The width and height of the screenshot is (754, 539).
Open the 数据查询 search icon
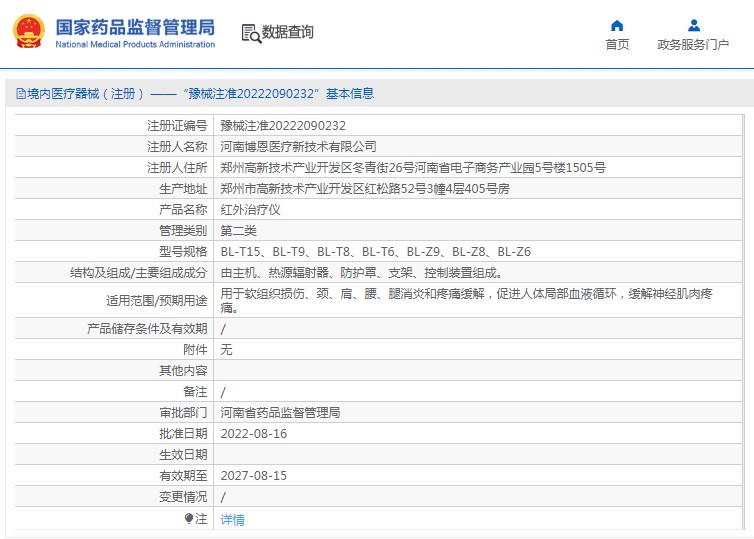(x=251, y=33)
